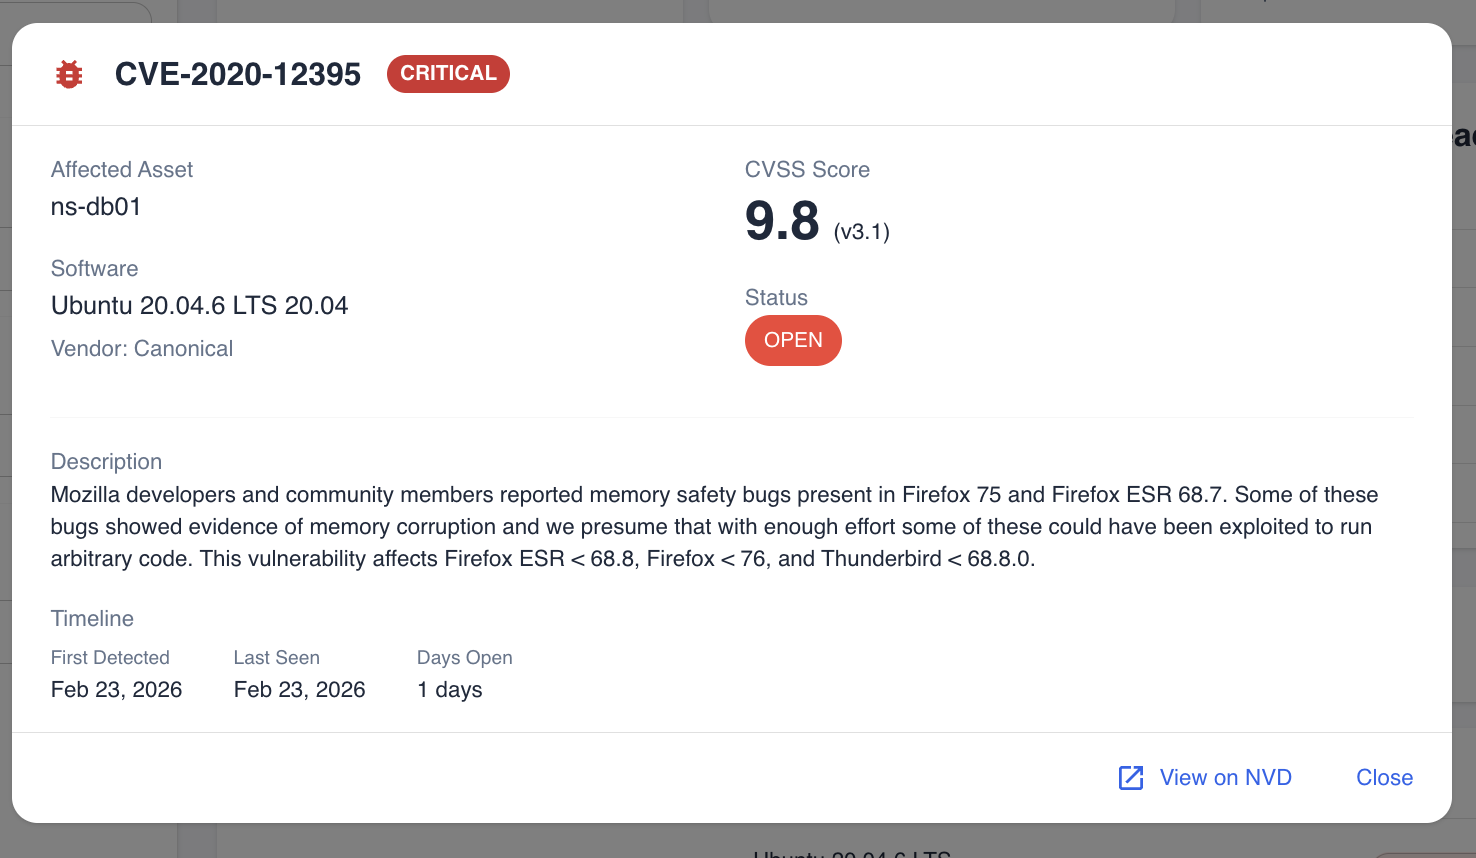Click the external-link icon beside View on NVD
The height and width of the screenshot is (858, 1476).
(x=1131, y=778)
